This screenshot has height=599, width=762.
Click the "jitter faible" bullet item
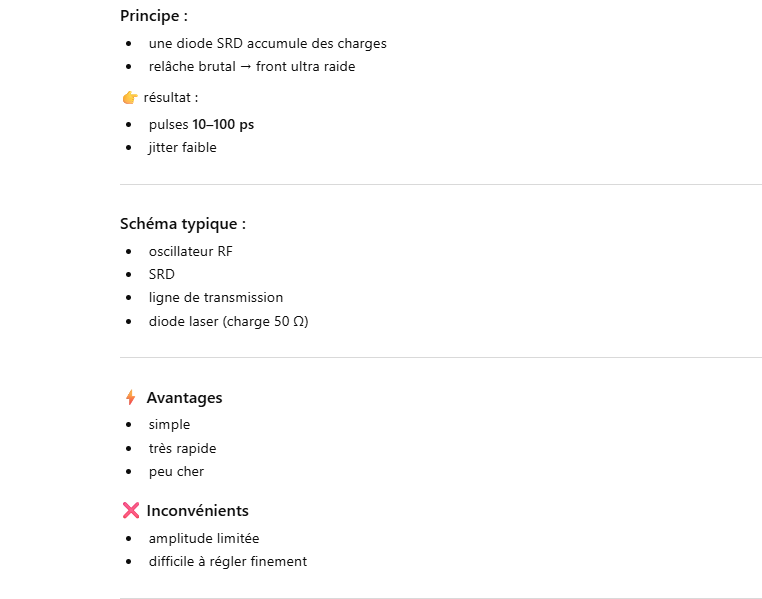coord(182,148)
